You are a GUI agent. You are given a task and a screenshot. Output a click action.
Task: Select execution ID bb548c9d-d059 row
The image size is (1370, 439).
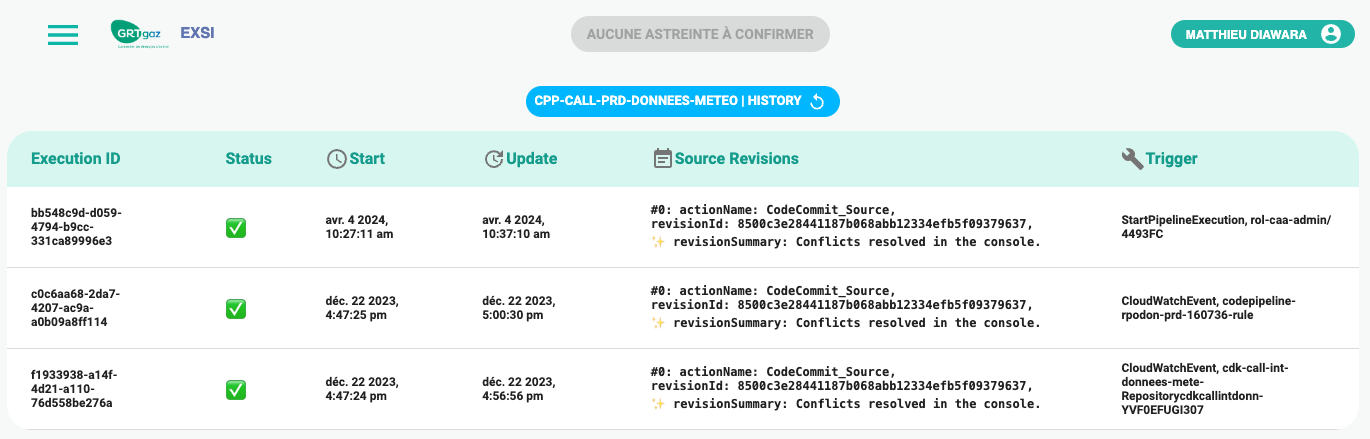pyautogui.click(x=76, y=227)
